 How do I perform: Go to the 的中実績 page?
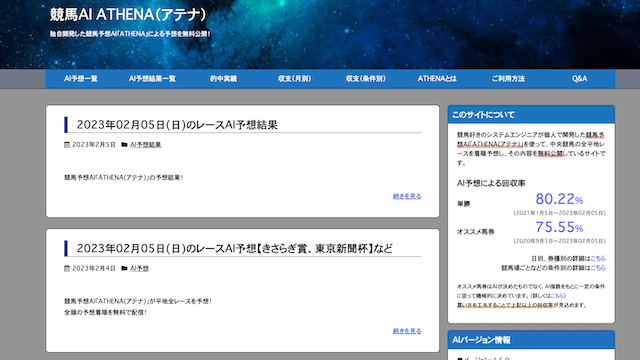pyautogui.click(x=223, y=79)
